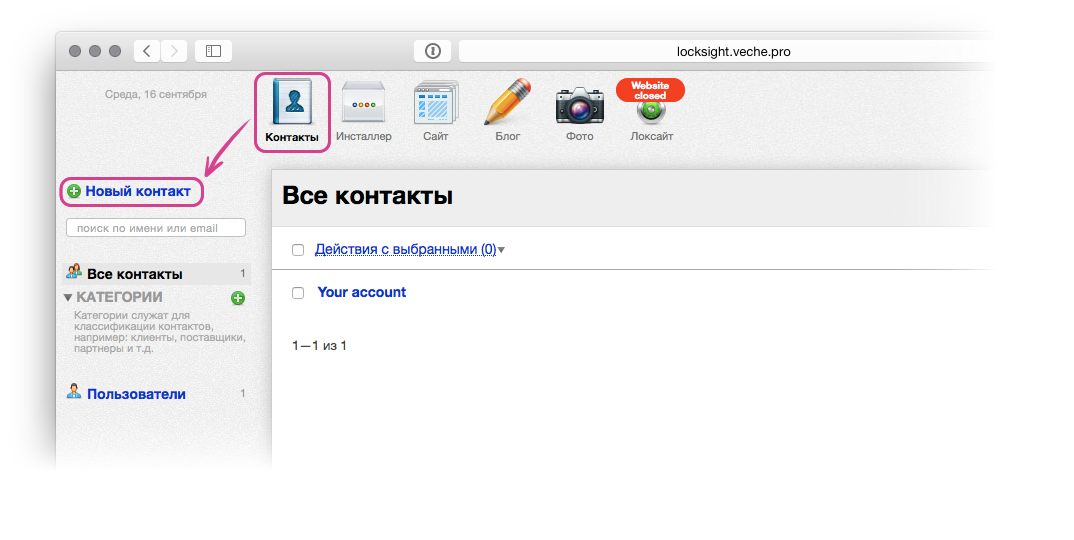Open the Блог pencil icon
1074x540 pixels.
pyautogui.click(x=508, y=101)
